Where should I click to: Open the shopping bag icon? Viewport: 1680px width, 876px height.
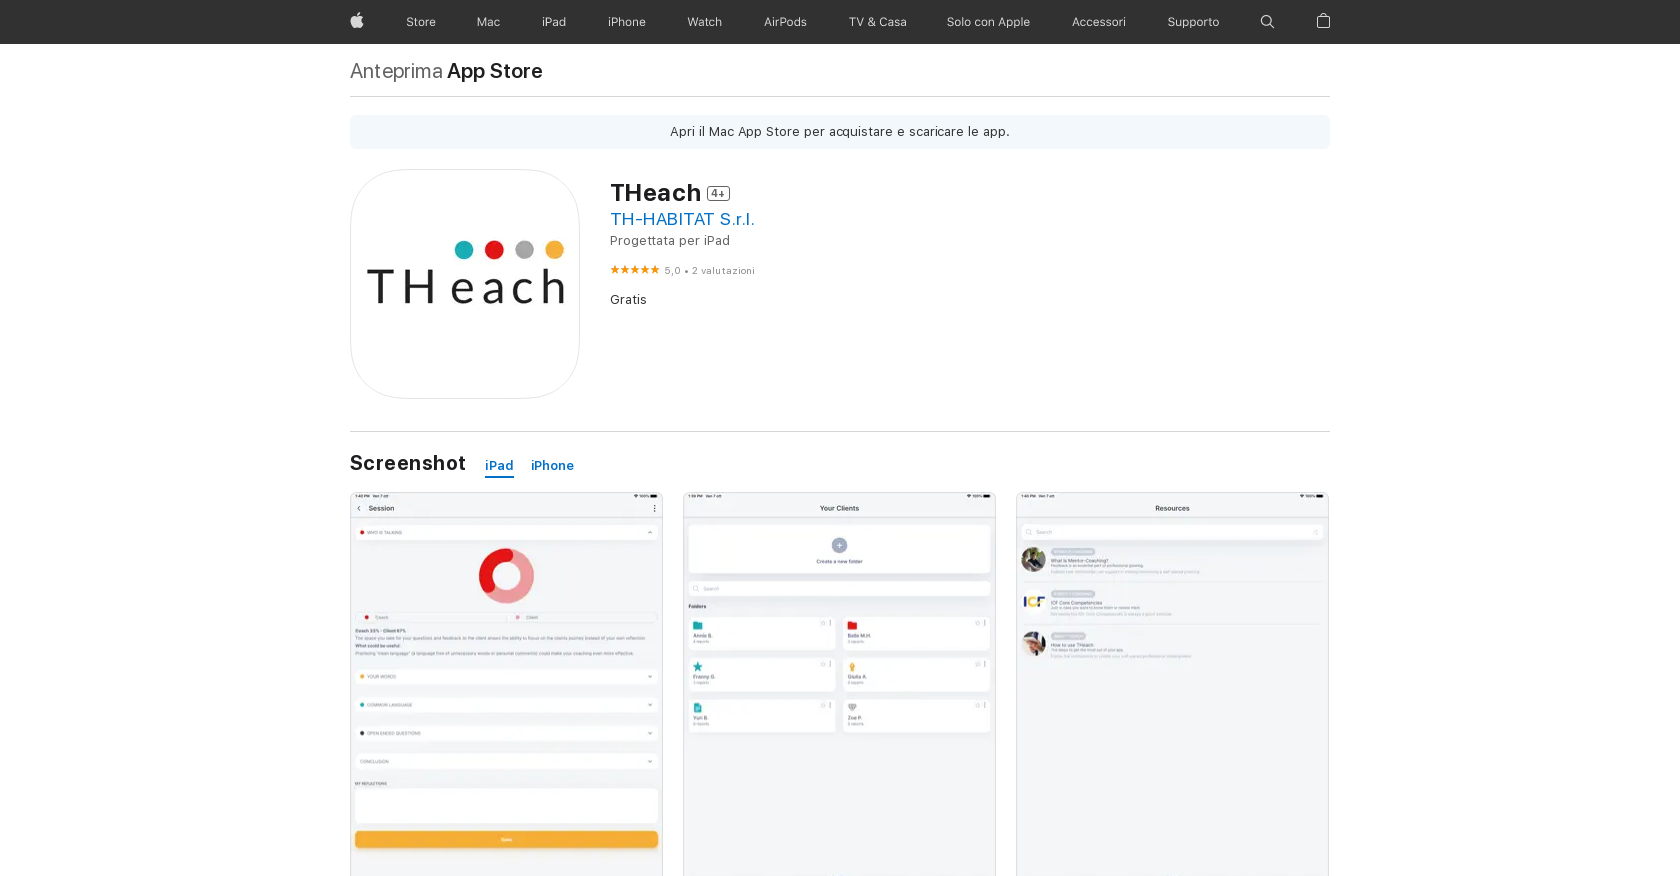[1323, 21]
